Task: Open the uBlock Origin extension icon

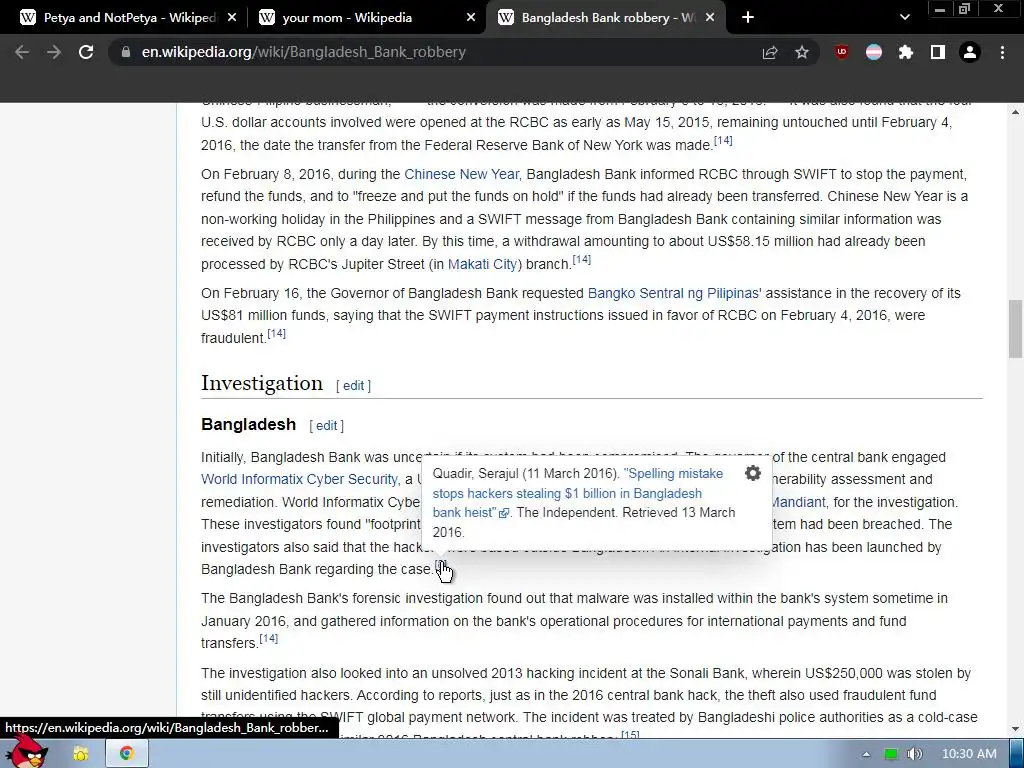Action: coord(842,52)
